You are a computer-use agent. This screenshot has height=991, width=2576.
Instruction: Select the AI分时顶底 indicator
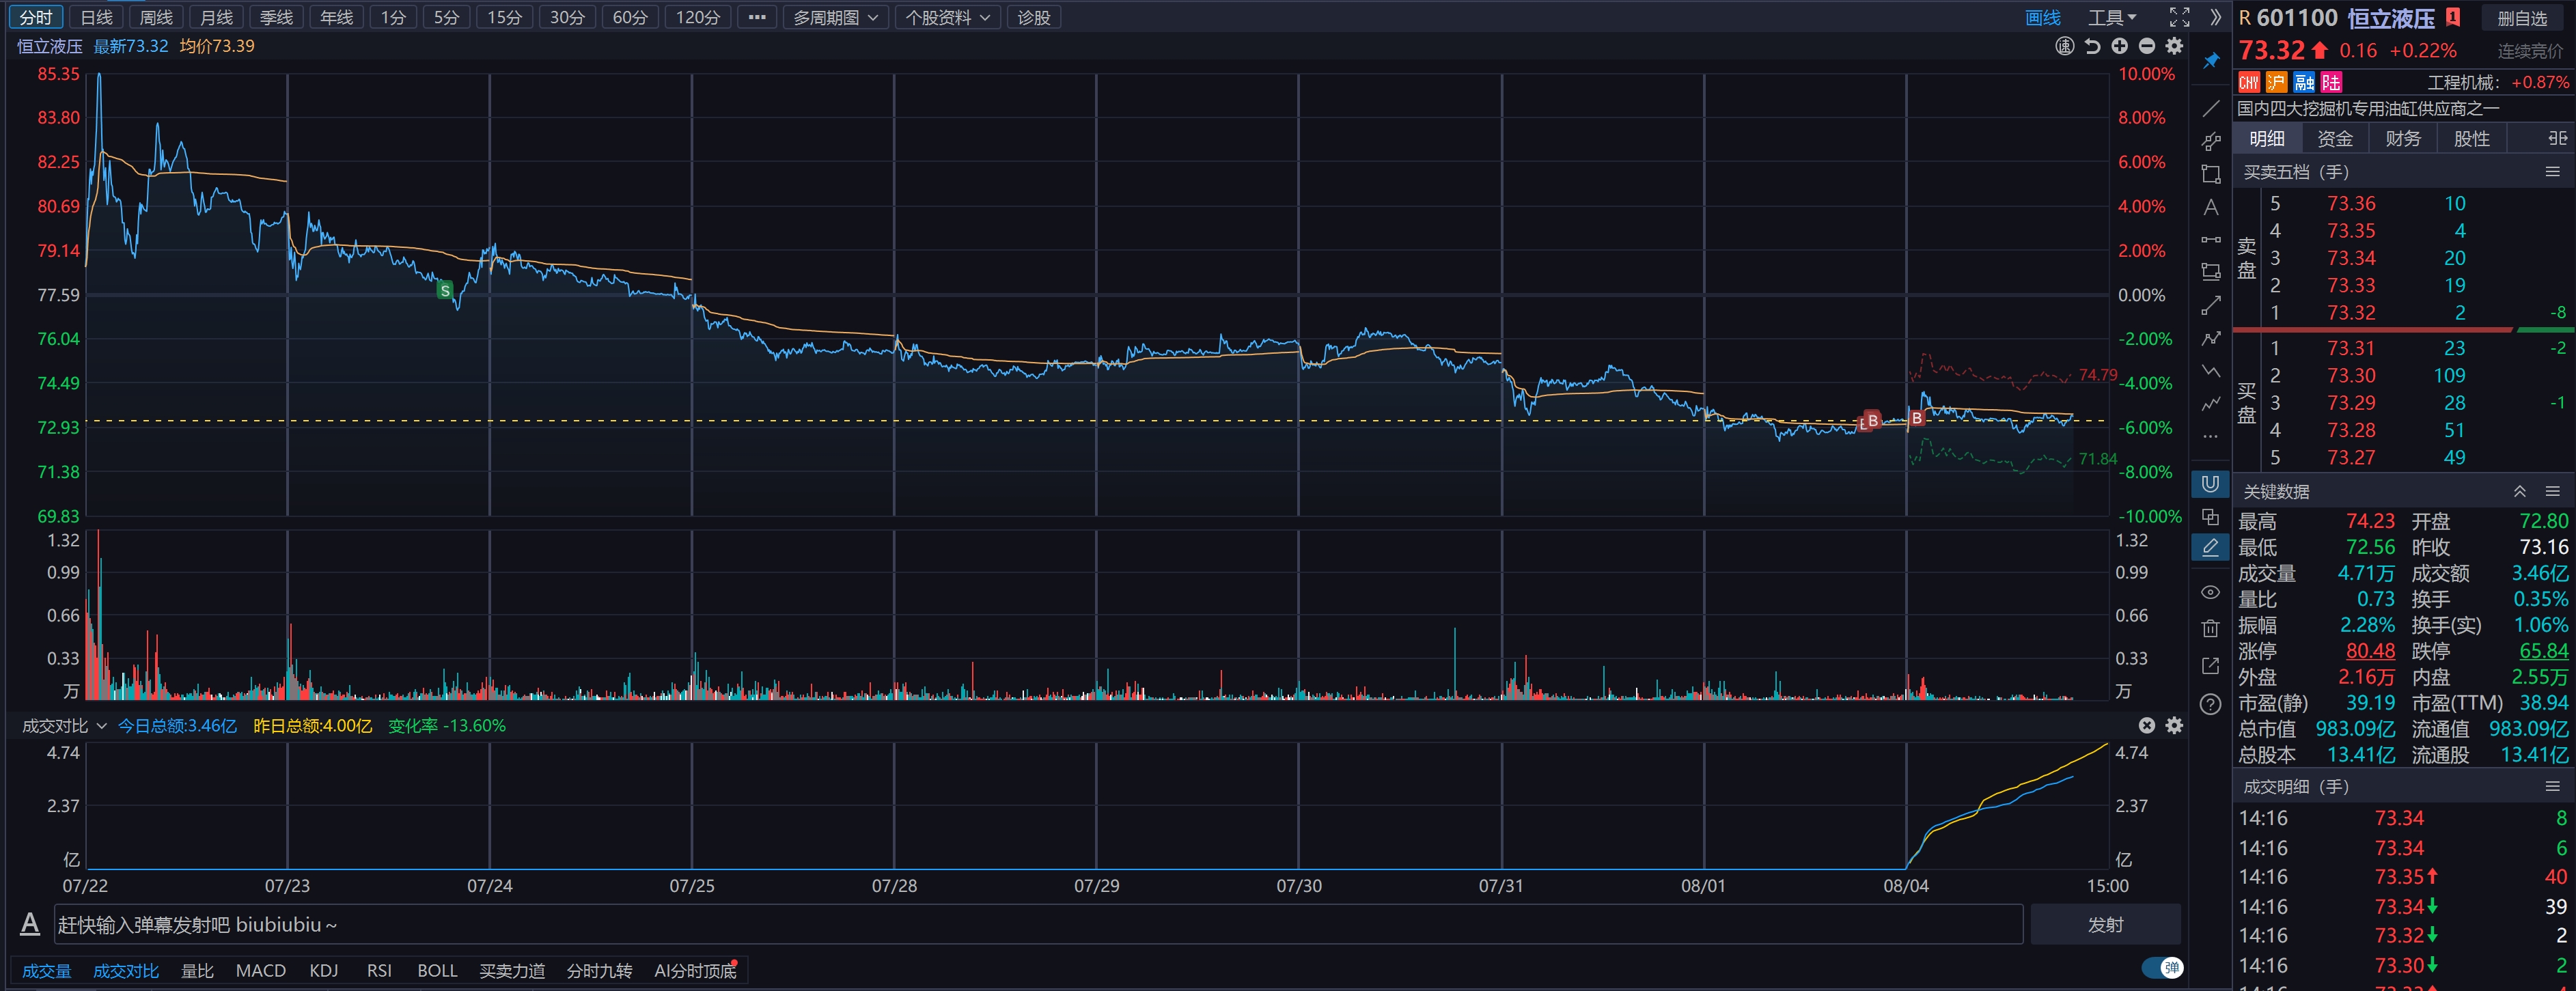click(x=695, y=970)
